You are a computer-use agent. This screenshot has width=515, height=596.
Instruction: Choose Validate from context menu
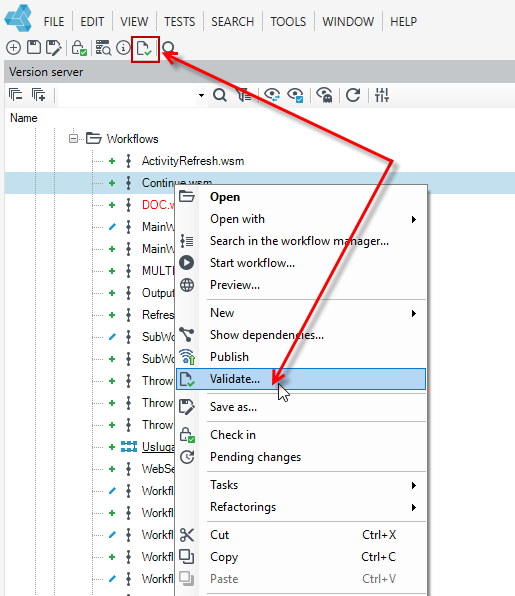click(x=301, y=379)
